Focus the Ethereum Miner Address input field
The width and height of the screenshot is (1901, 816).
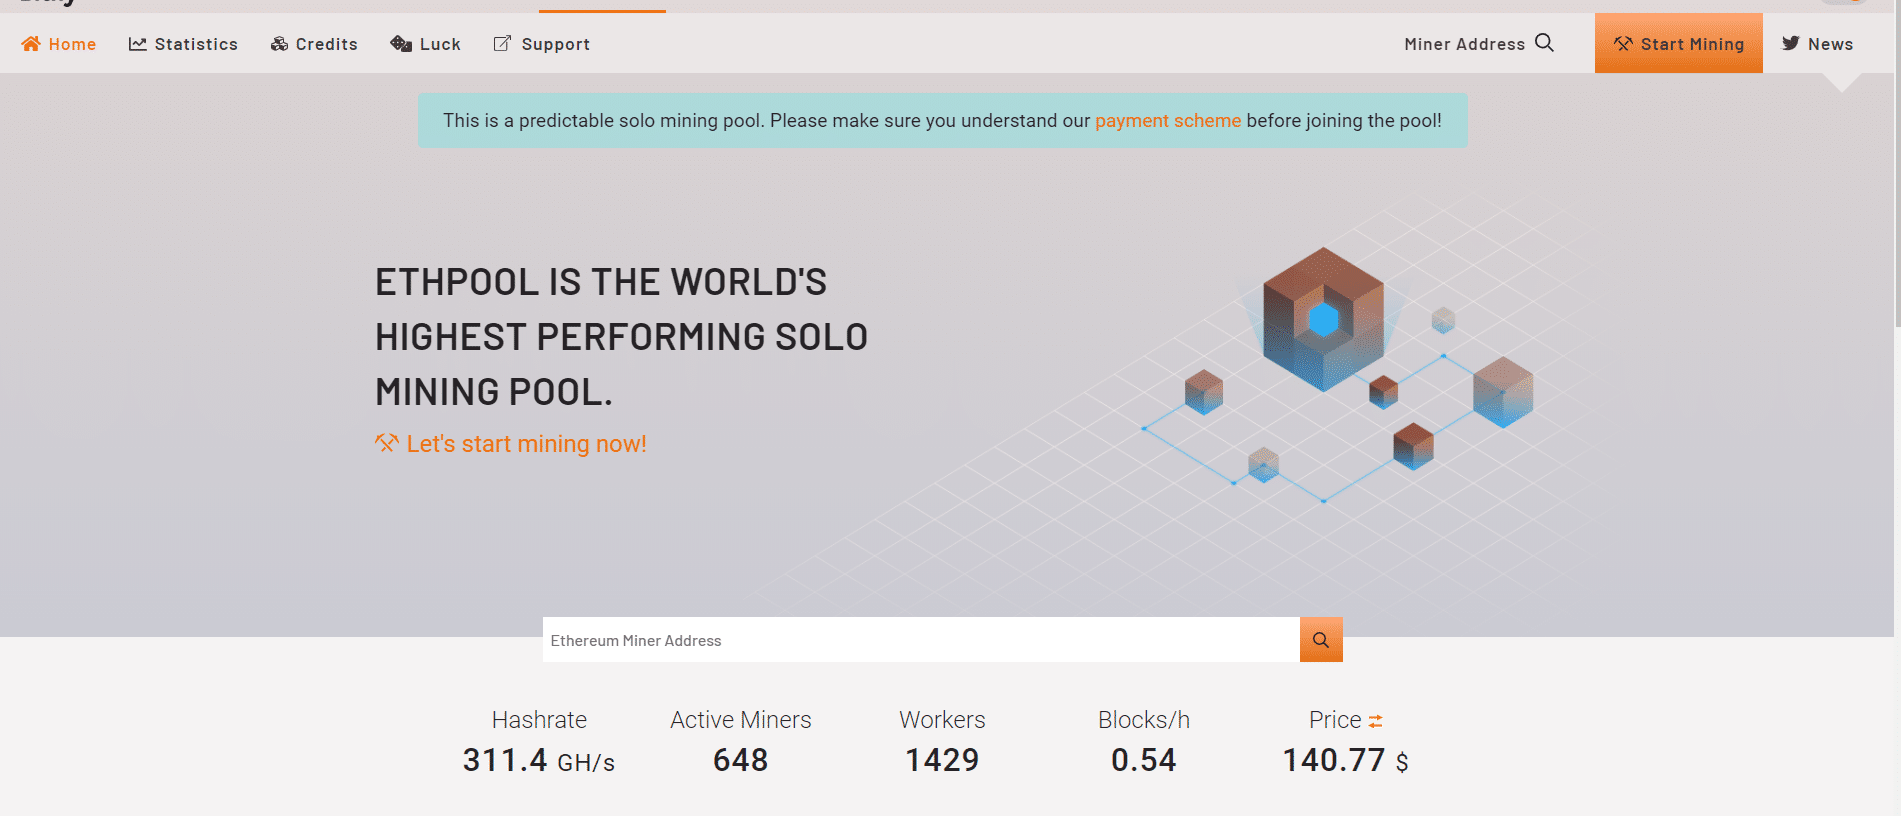(921, 640)
